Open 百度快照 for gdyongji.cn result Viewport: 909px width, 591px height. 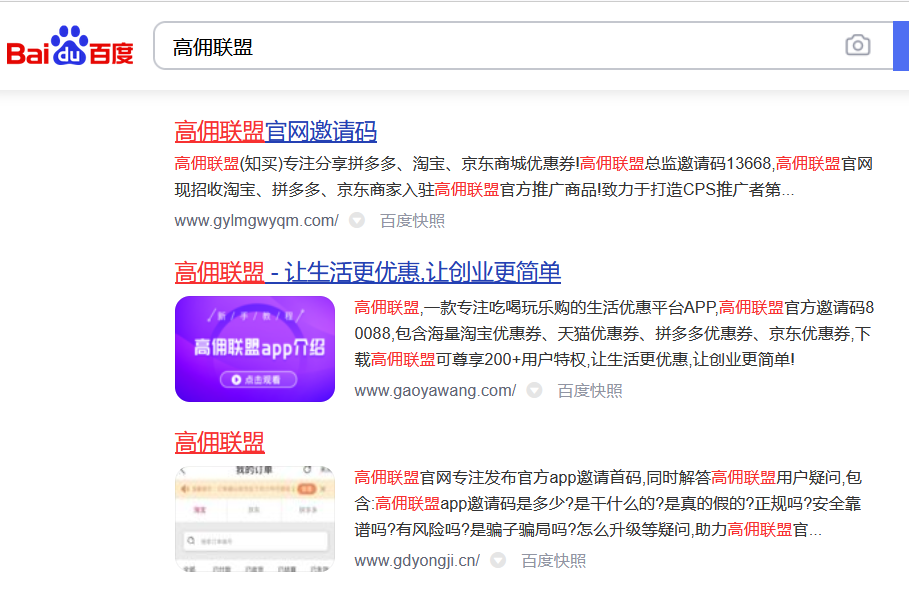pyautogui.click(x=554, y=561)
